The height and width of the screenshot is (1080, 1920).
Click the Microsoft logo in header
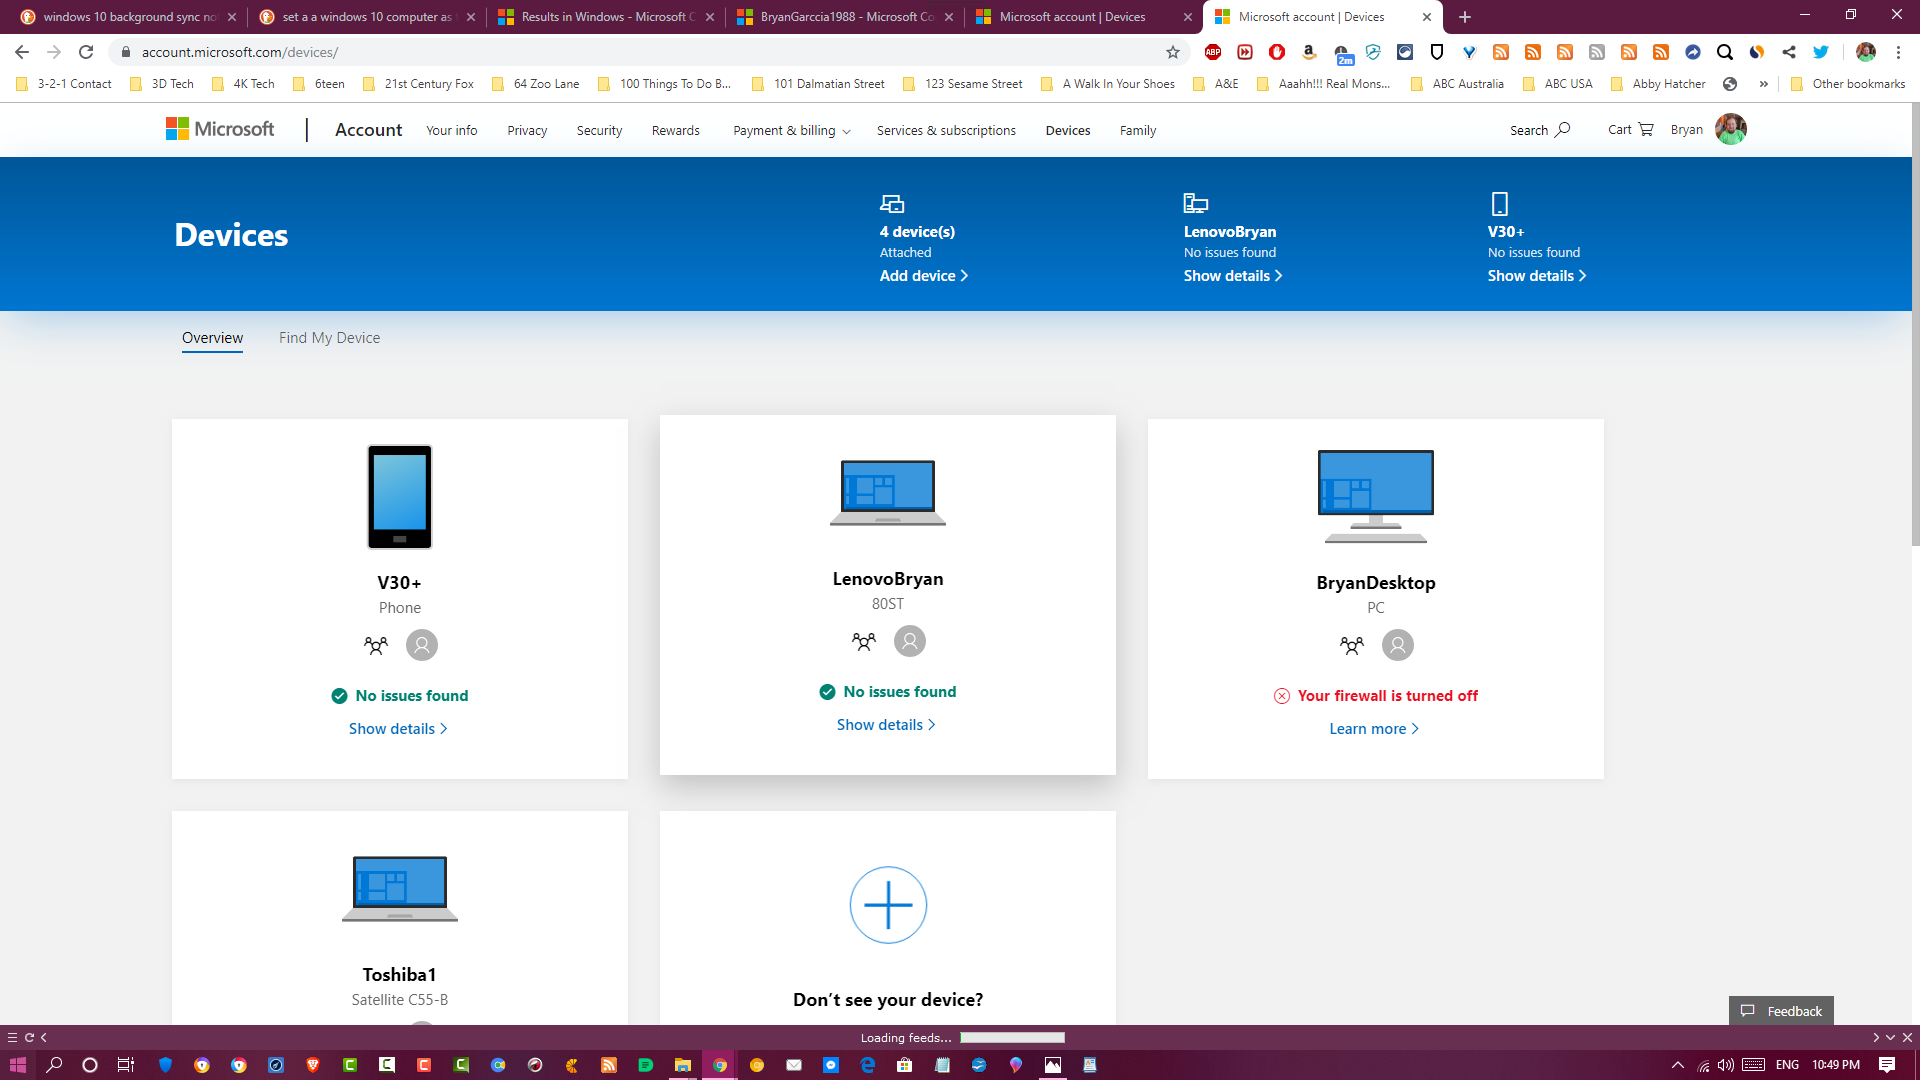click(x=220, y=129)
